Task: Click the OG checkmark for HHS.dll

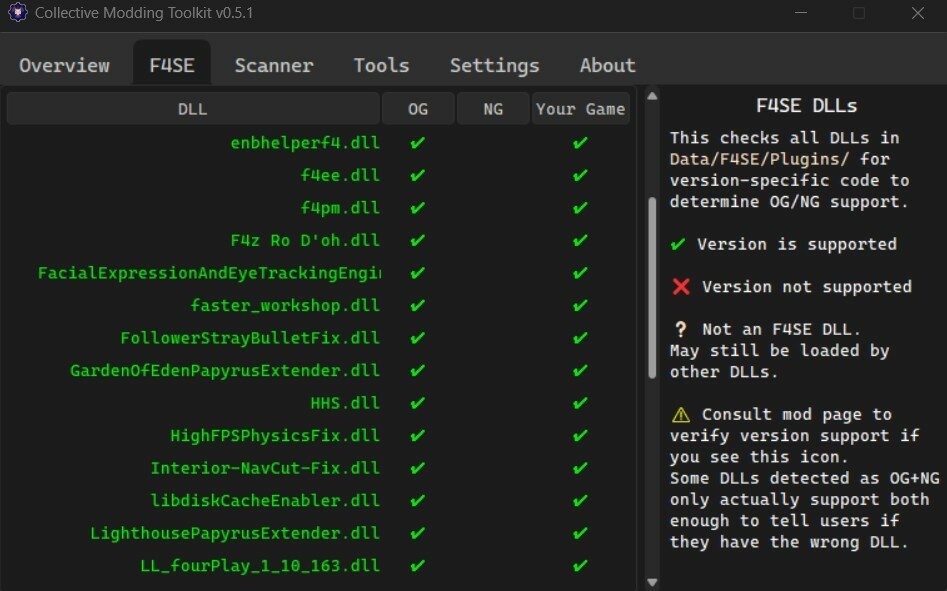Action: (417, 404)
